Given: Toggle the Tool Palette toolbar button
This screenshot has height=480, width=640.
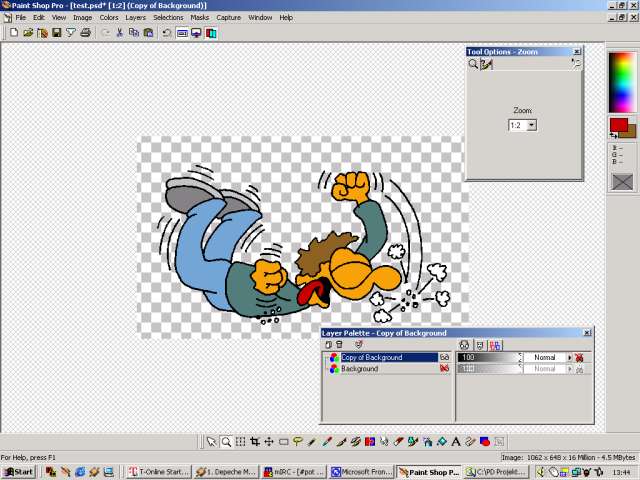Looking at the screenshot, I should pyautogui.click(x=182, y=33).
